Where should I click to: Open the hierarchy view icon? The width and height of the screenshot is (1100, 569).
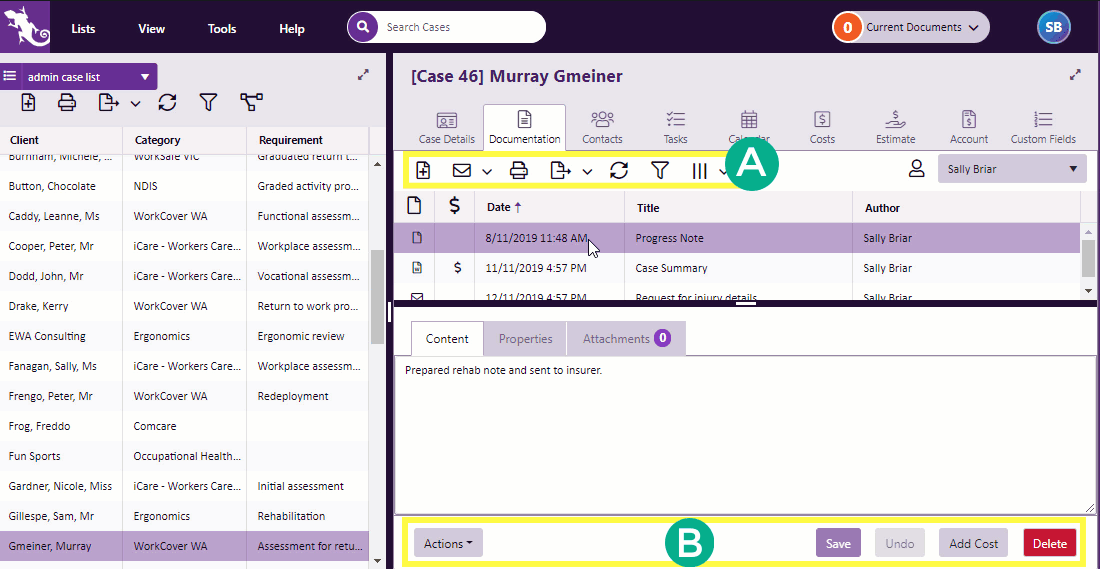[x=251, y=102]
